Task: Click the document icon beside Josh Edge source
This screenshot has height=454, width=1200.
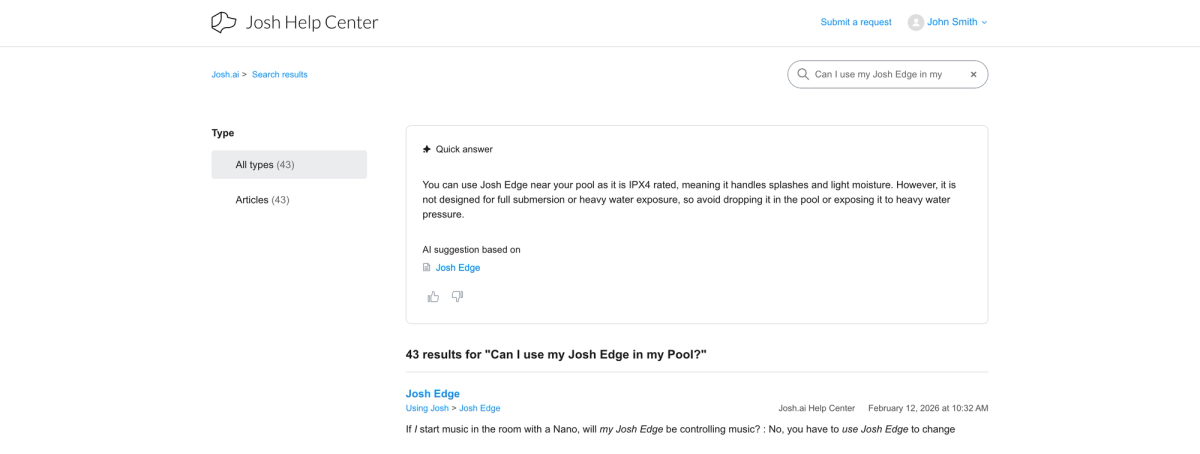Action: pyautogui.click(x=427, y=268)
